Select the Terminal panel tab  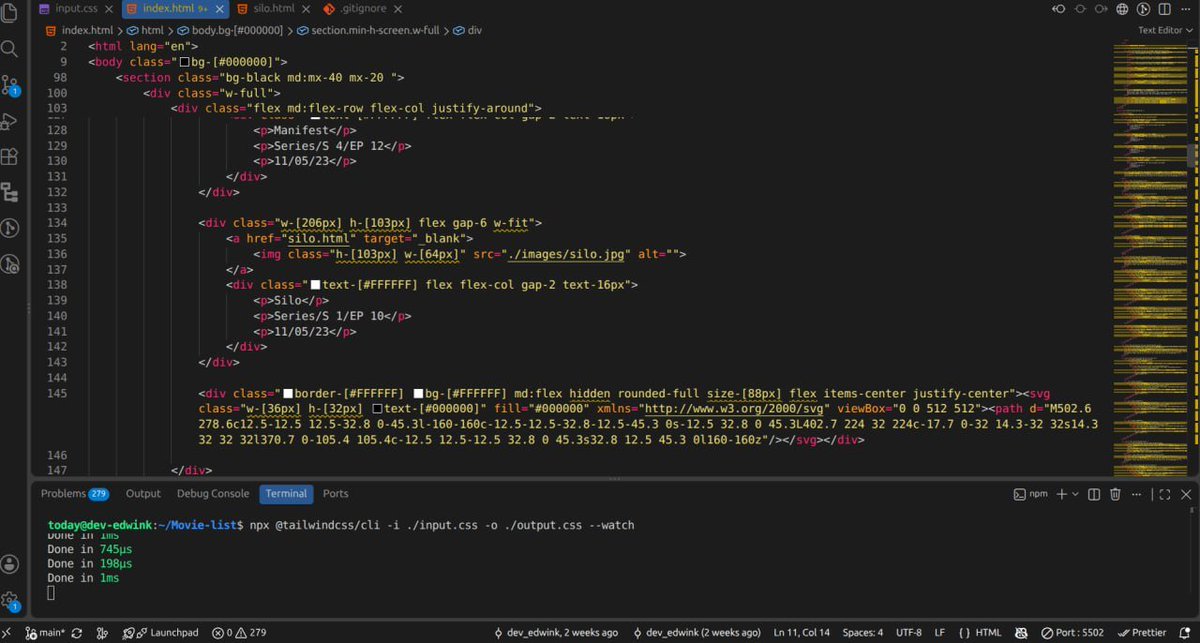(x=286, y=493)
